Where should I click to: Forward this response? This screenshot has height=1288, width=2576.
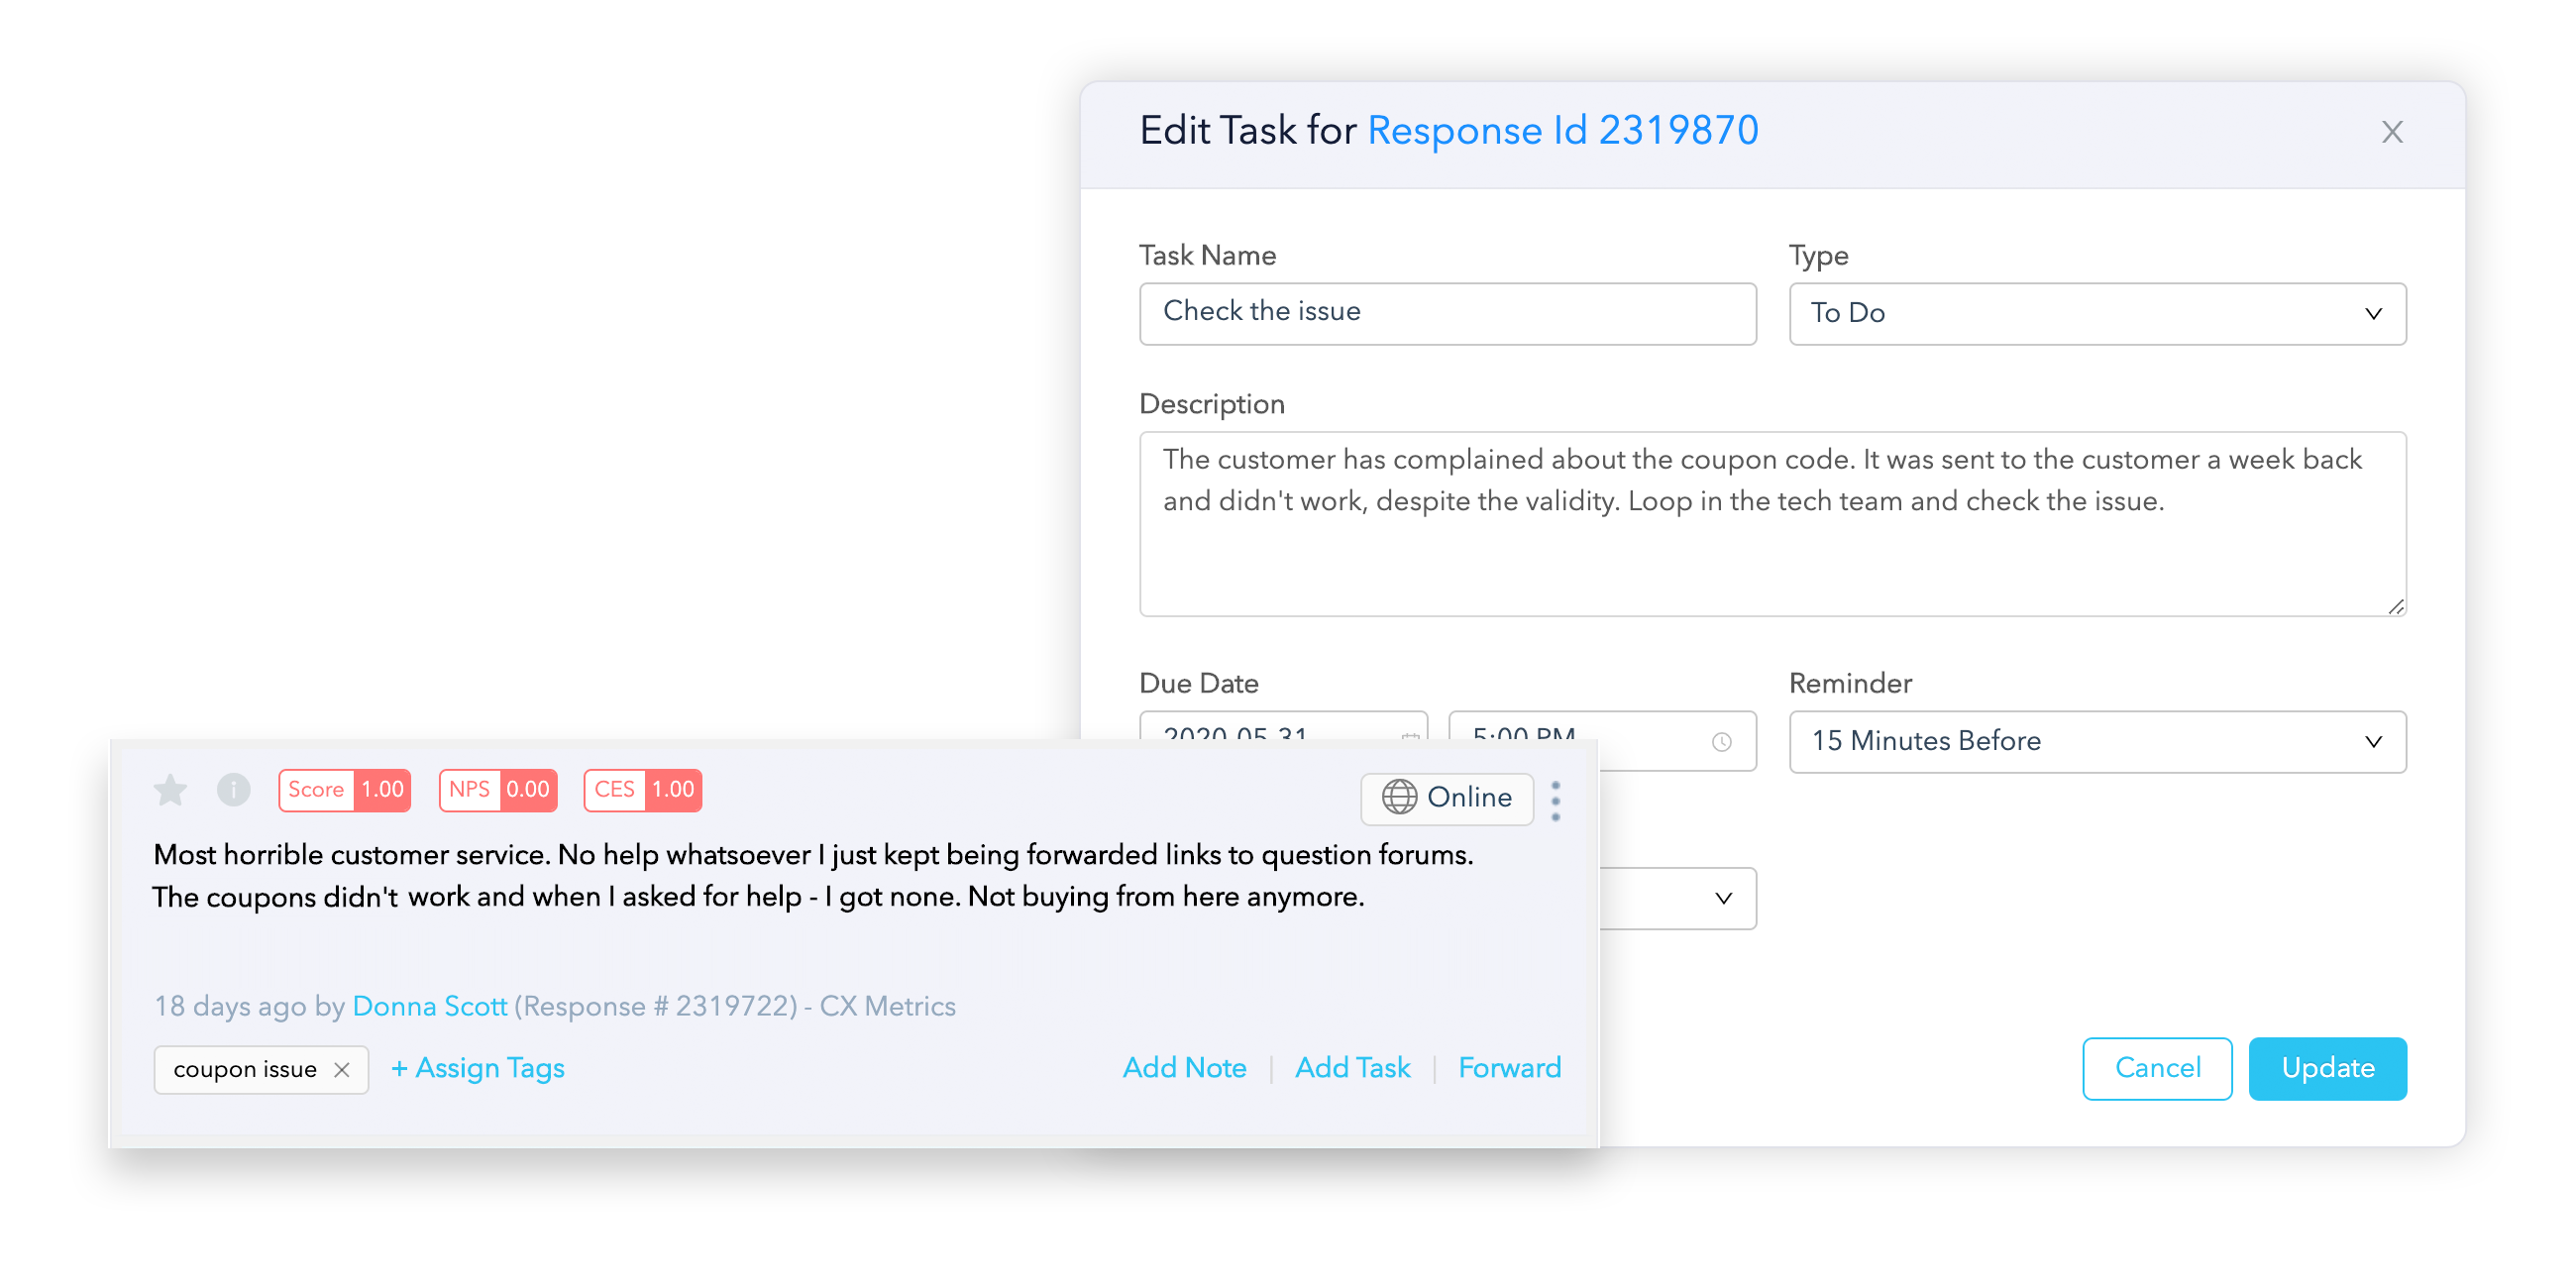pyautogui.click(x=1509, y=1067)
